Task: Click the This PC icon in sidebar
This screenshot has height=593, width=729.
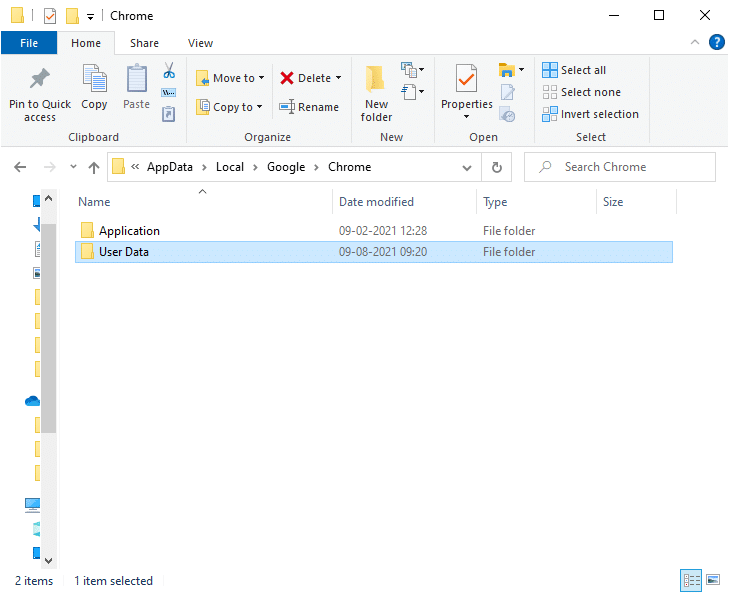Action: click(x=33, y=505)
